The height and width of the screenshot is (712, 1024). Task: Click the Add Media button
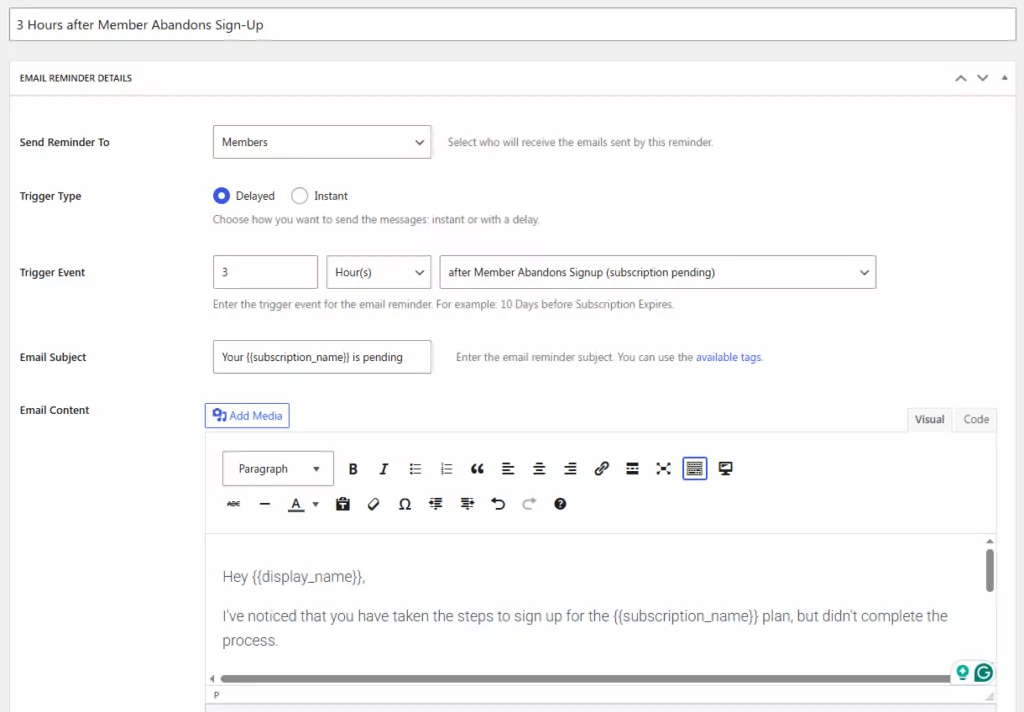click(247, 416)
